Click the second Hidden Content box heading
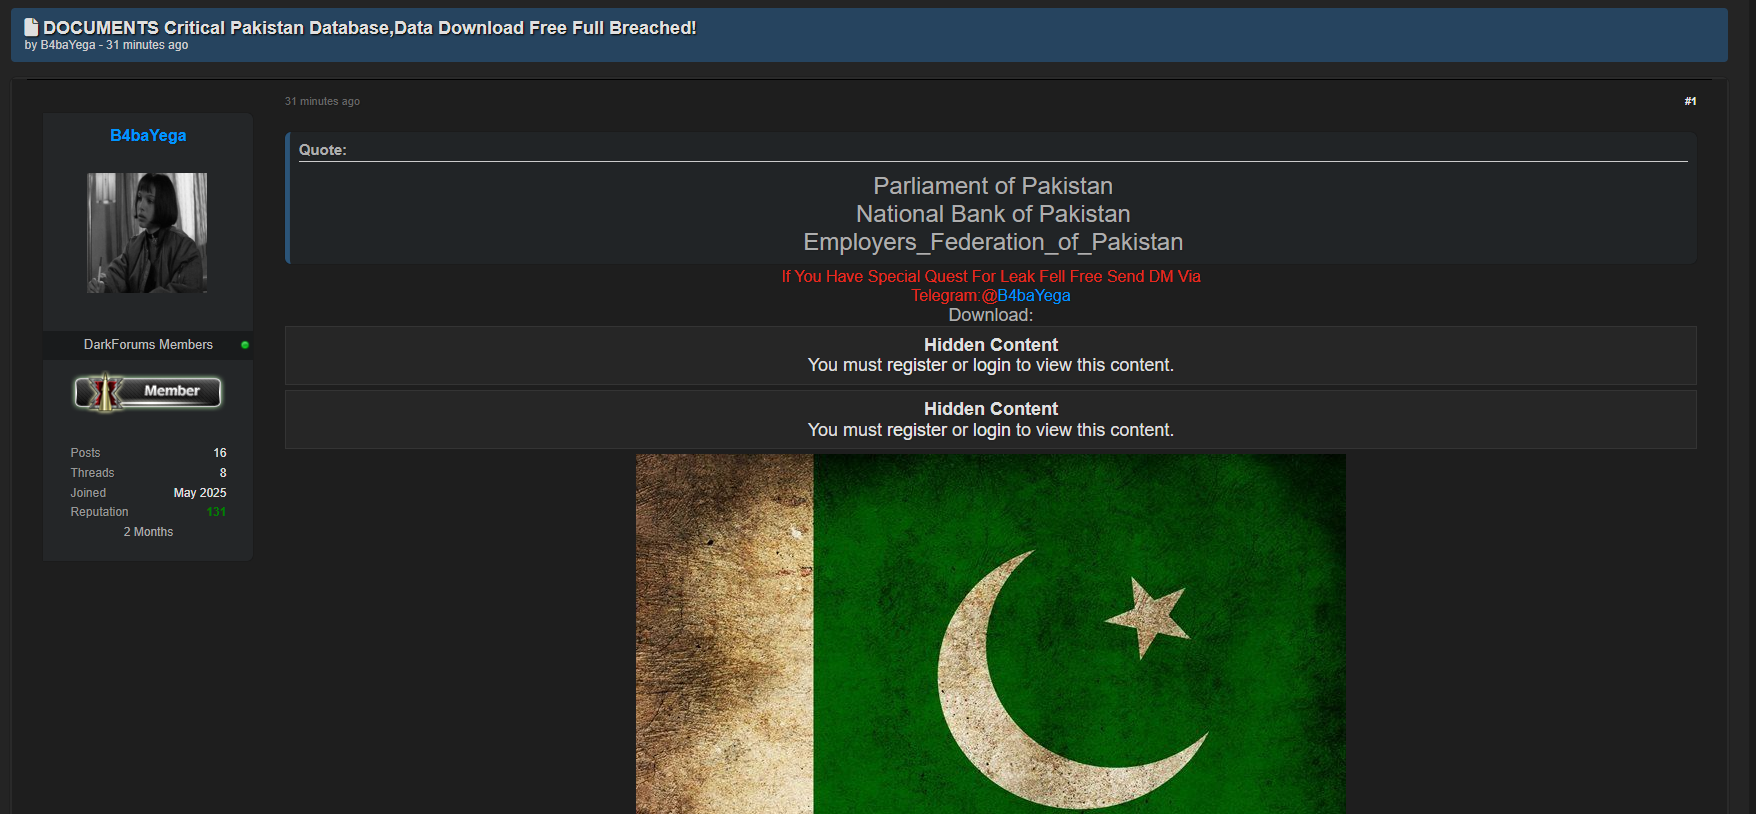The width and height of the screenshot is (1756, 814). point(991,409)
